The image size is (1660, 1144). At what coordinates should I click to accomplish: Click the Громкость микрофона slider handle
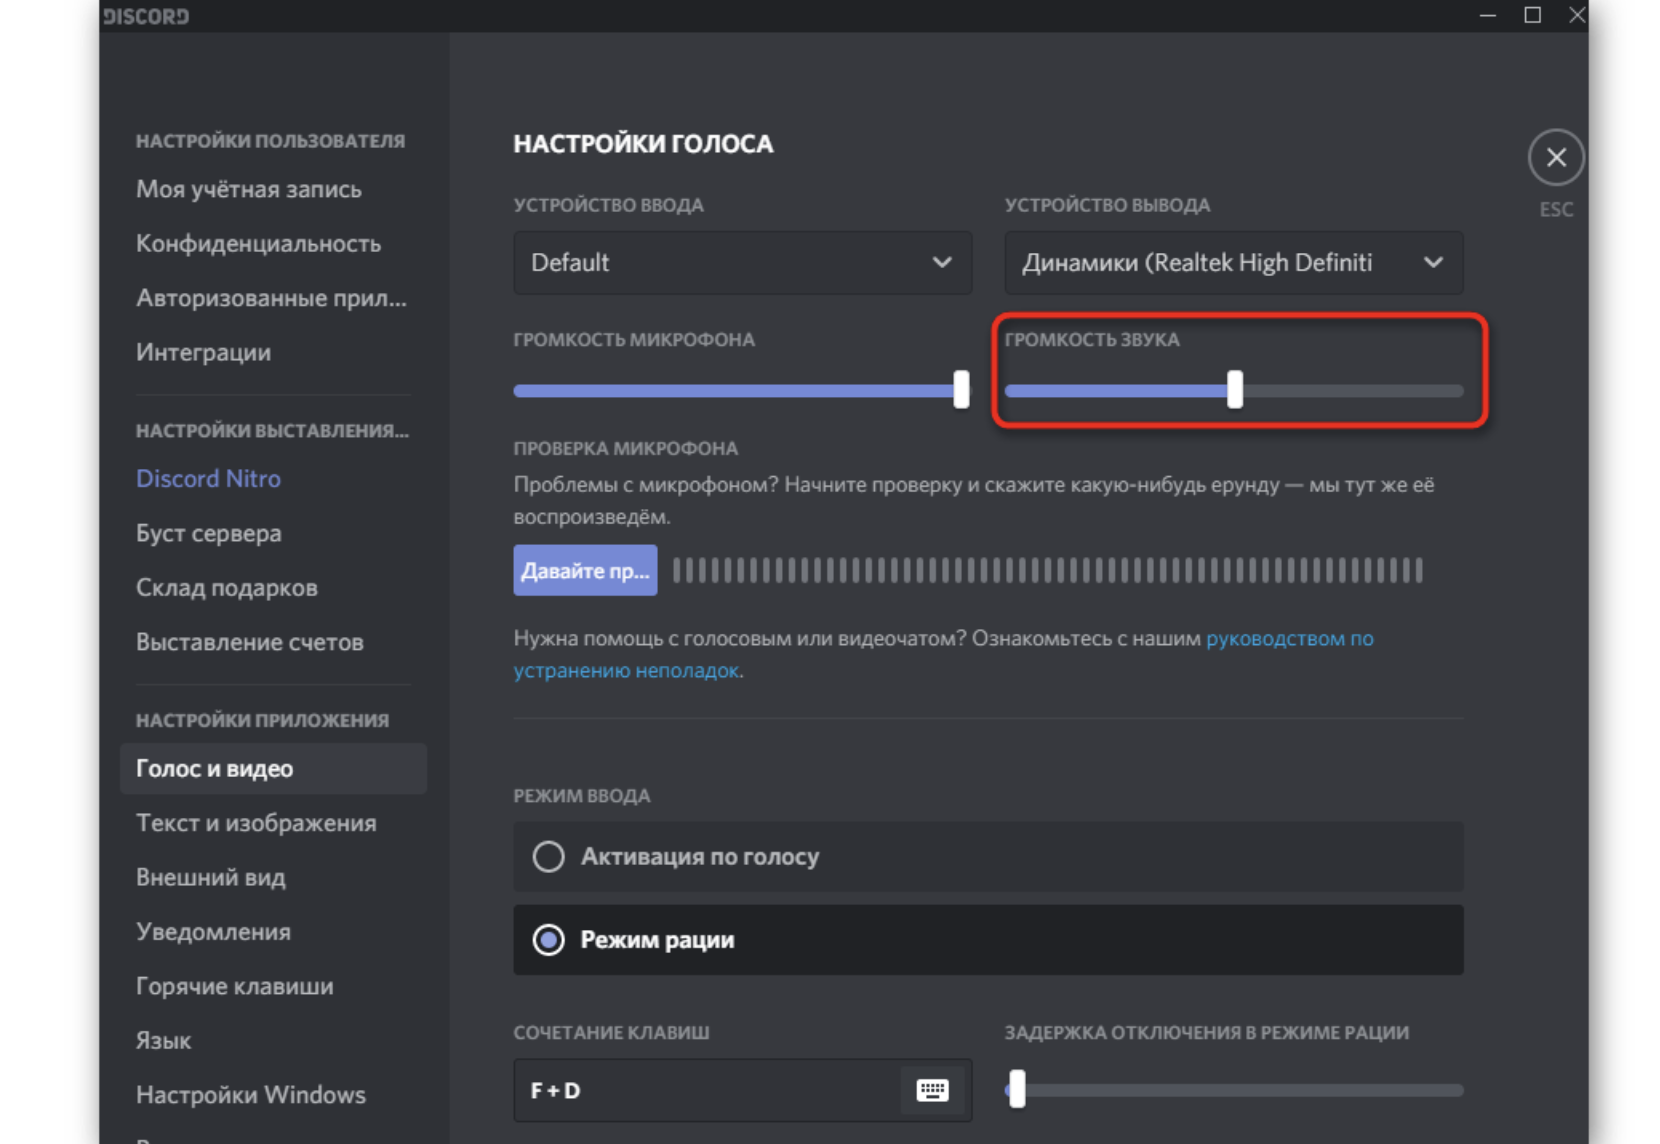[x=961, y=390]
